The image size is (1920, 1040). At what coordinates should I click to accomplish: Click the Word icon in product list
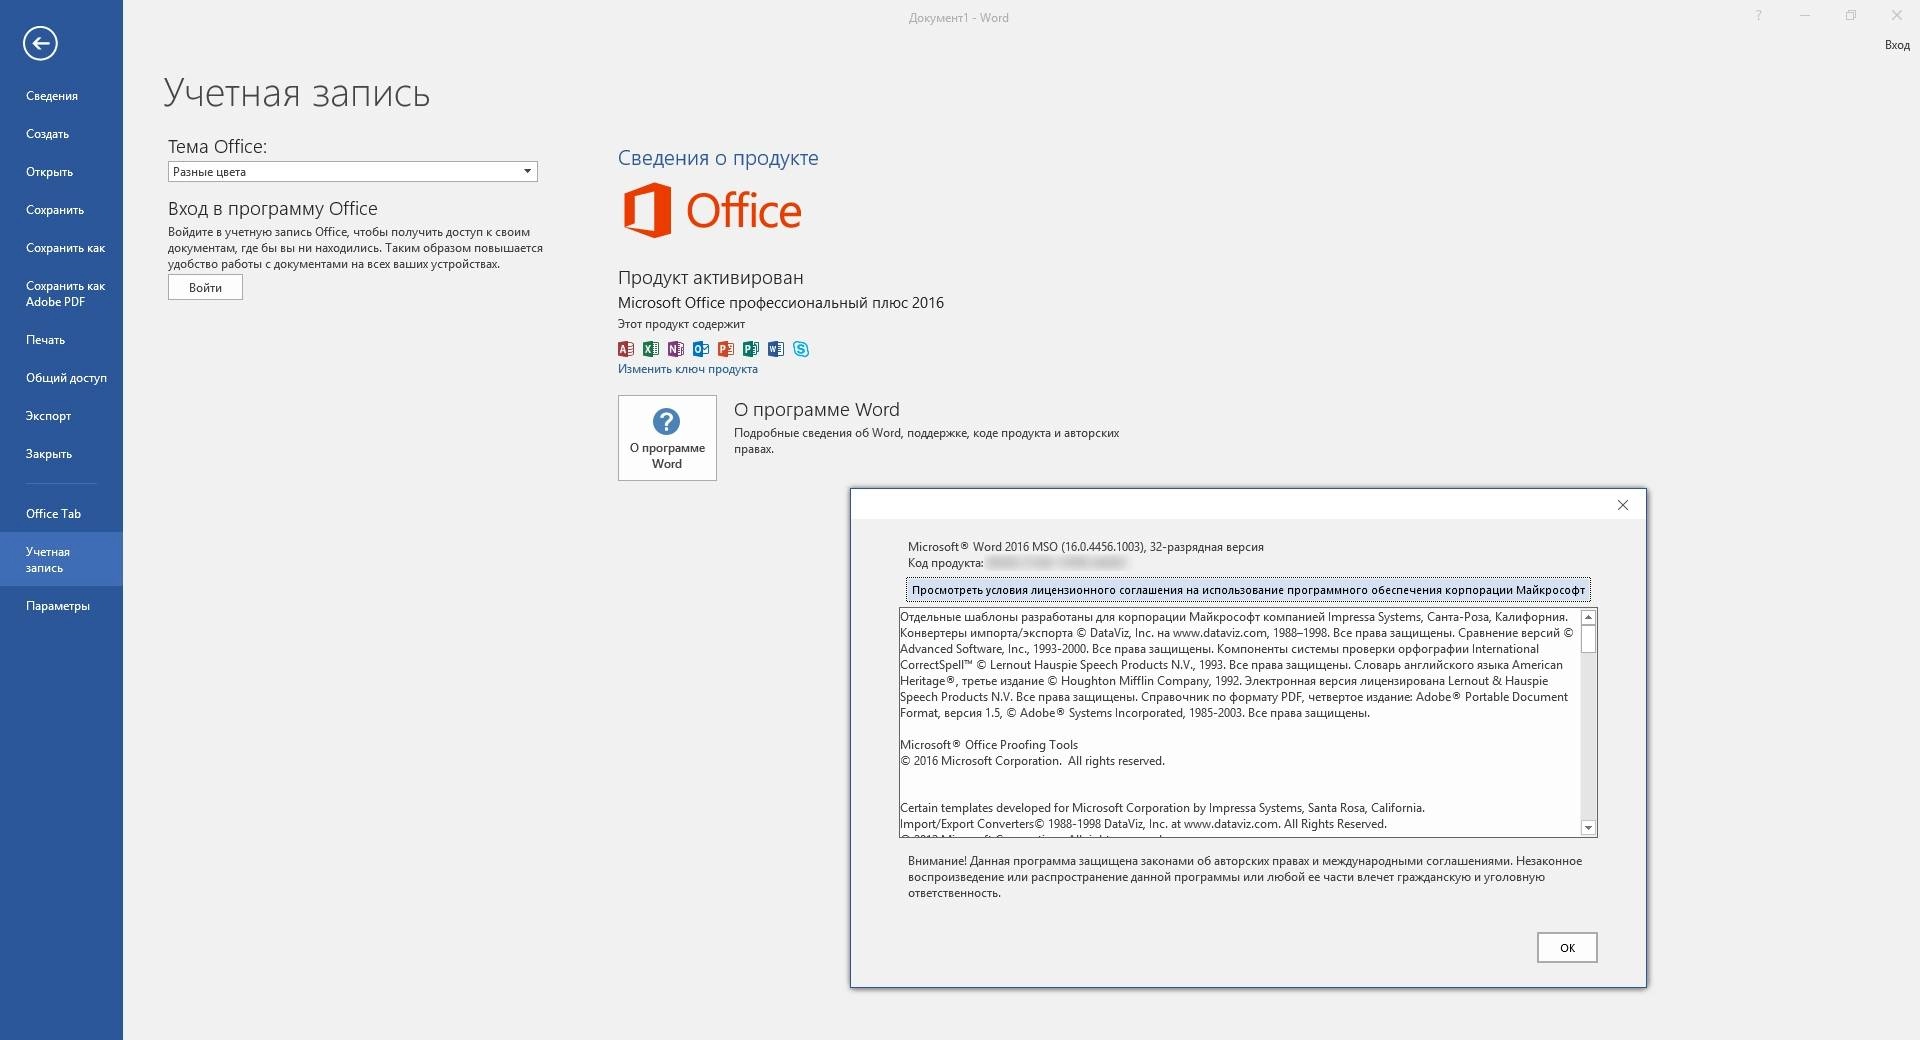776,349
